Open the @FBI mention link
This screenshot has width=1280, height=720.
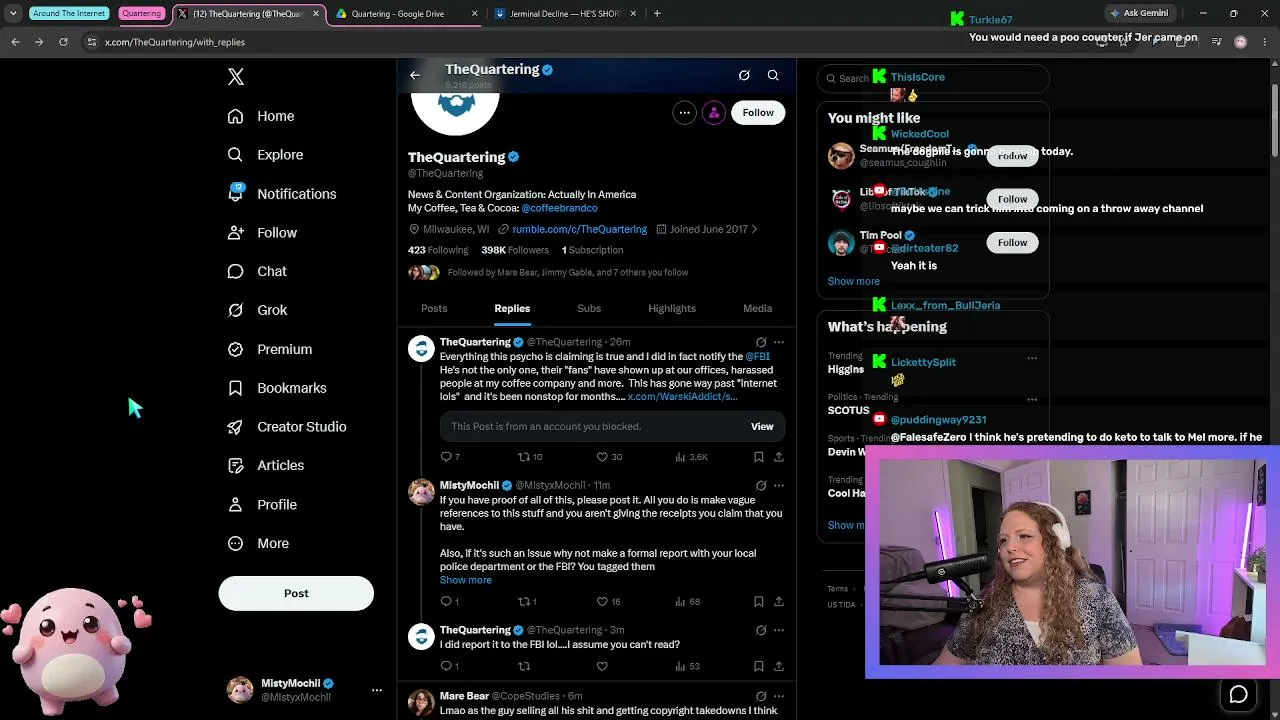[757, 356]
